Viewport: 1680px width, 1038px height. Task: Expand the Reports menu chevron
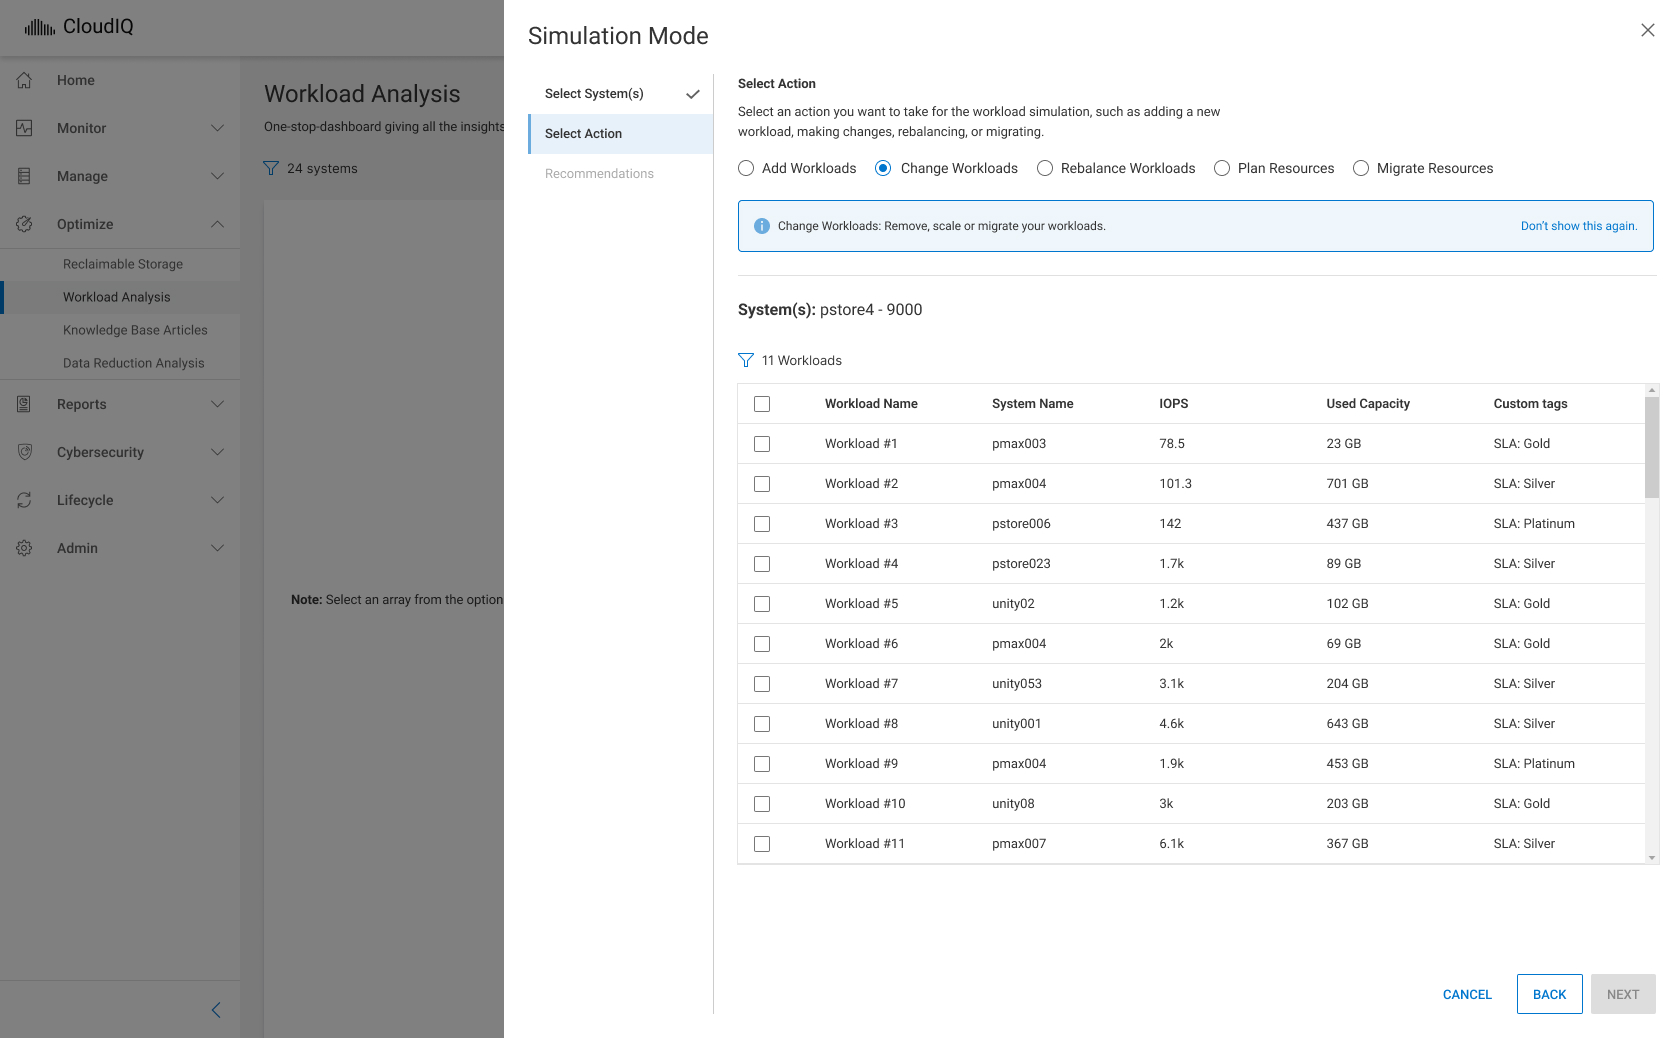tap(217, 404)
